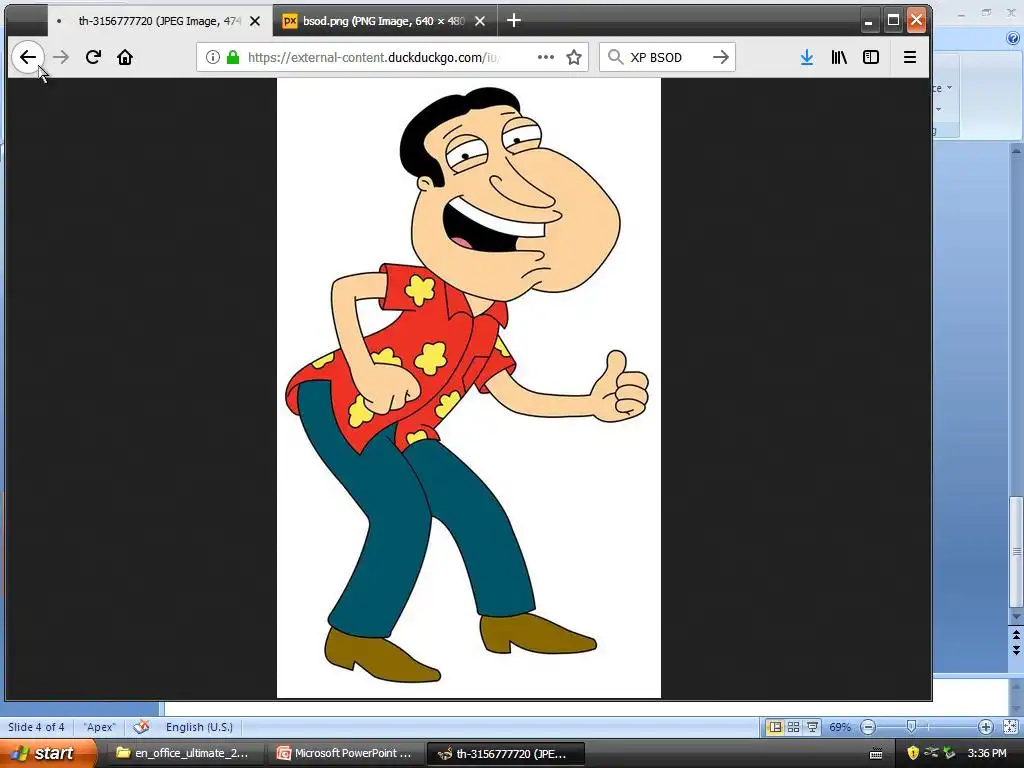Select the th-3156777720 JPEG Image tab
Viewport: 1024px width, 768px height.
point(159,22)
